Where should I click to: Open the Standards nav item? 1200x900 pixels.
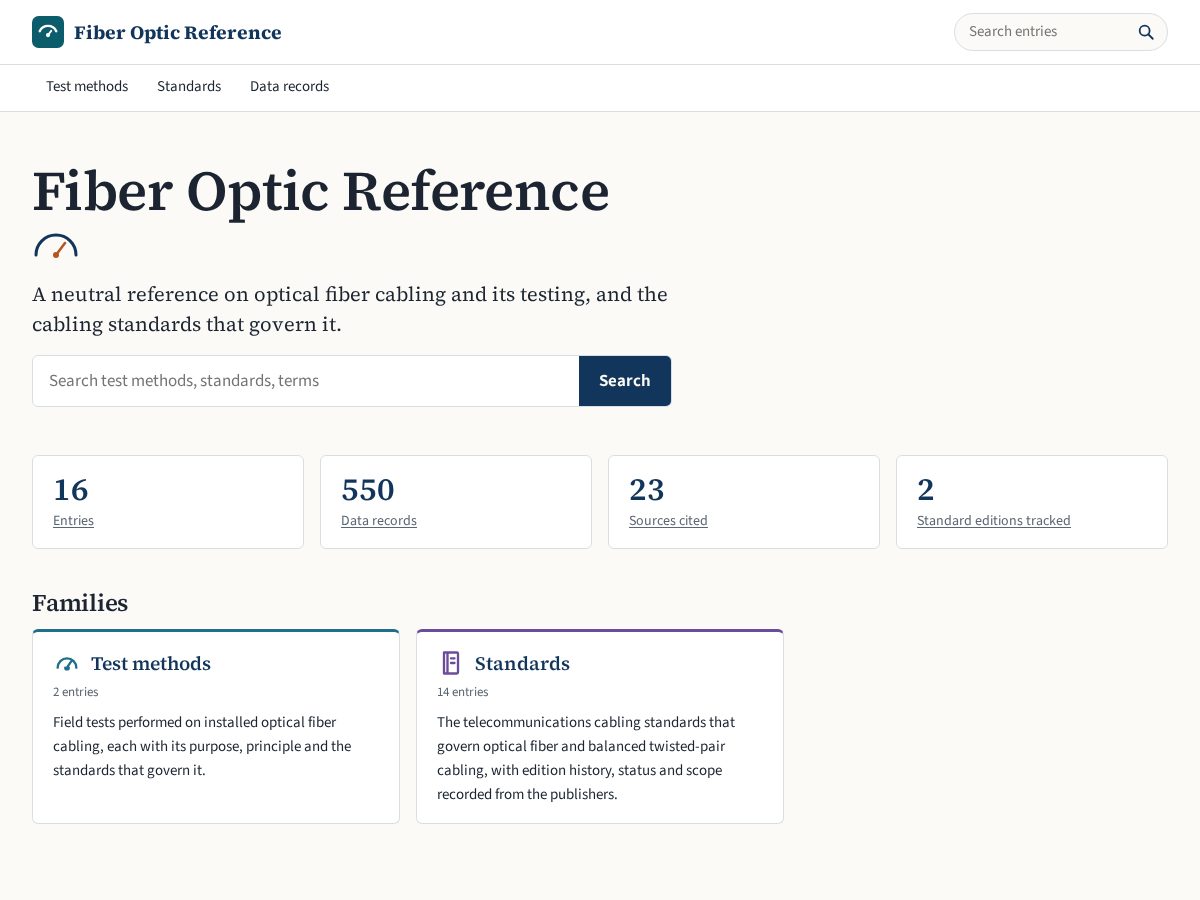189,87
